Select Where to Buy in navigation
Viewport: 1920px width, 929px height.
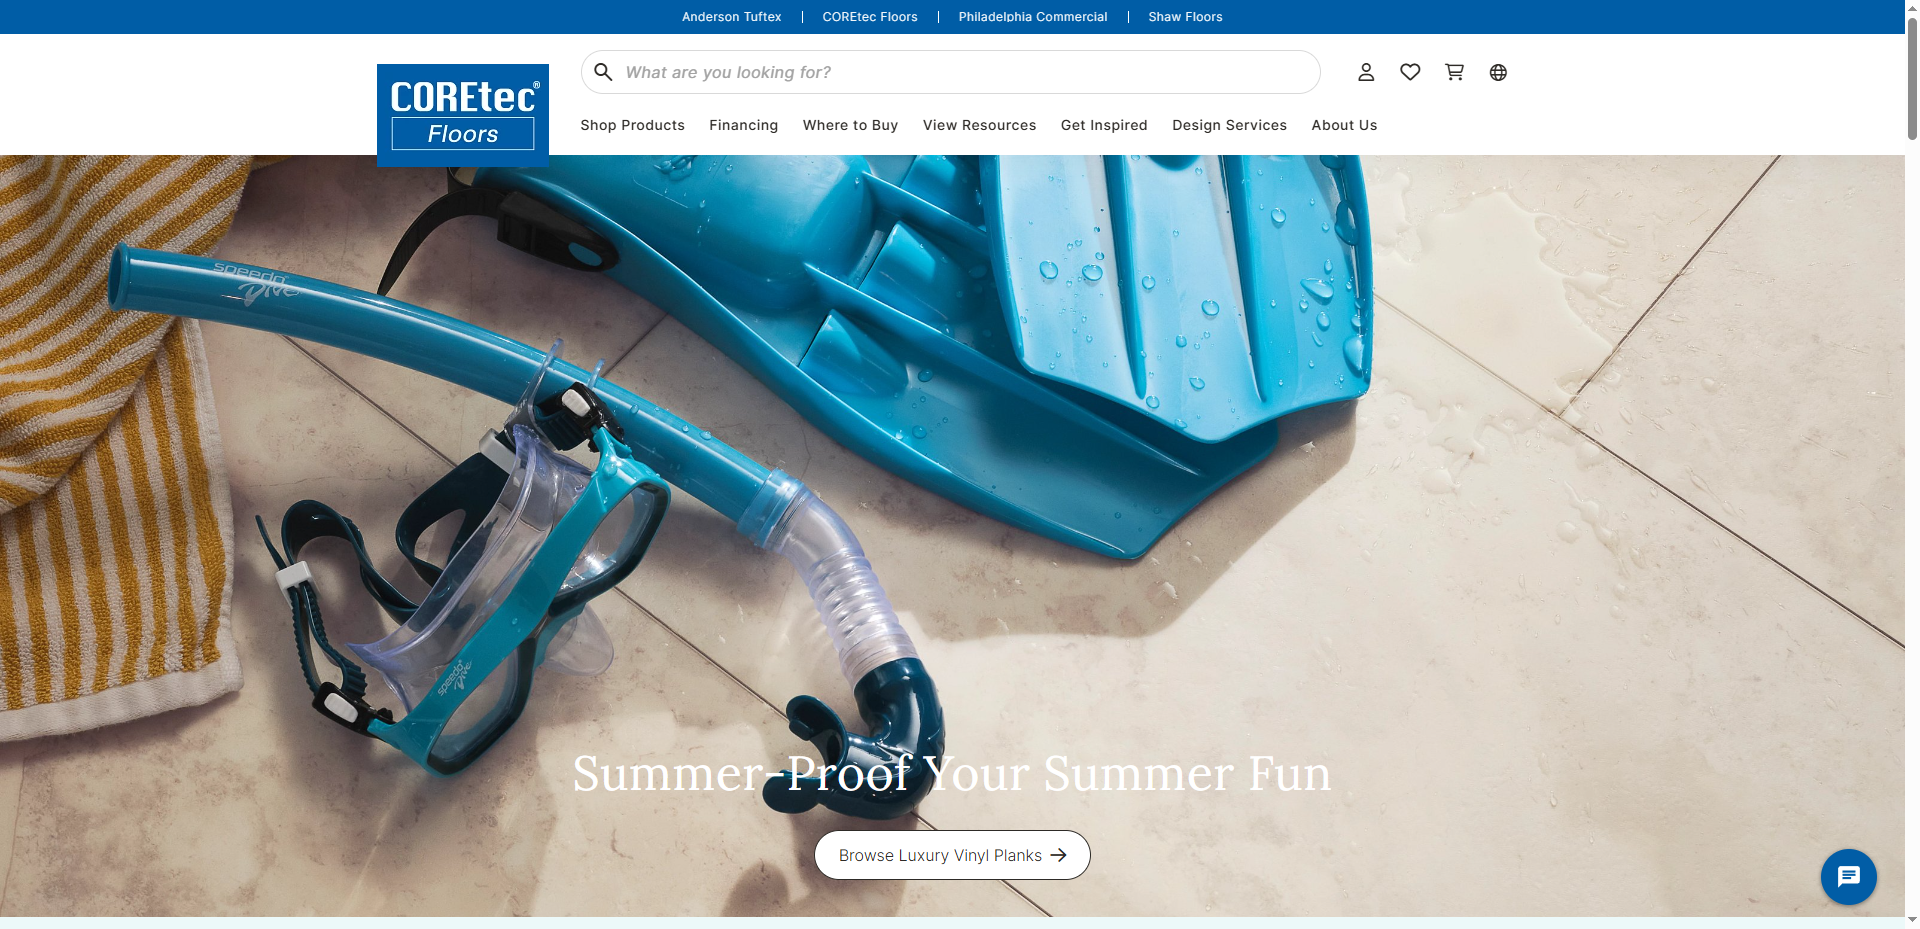850,125
